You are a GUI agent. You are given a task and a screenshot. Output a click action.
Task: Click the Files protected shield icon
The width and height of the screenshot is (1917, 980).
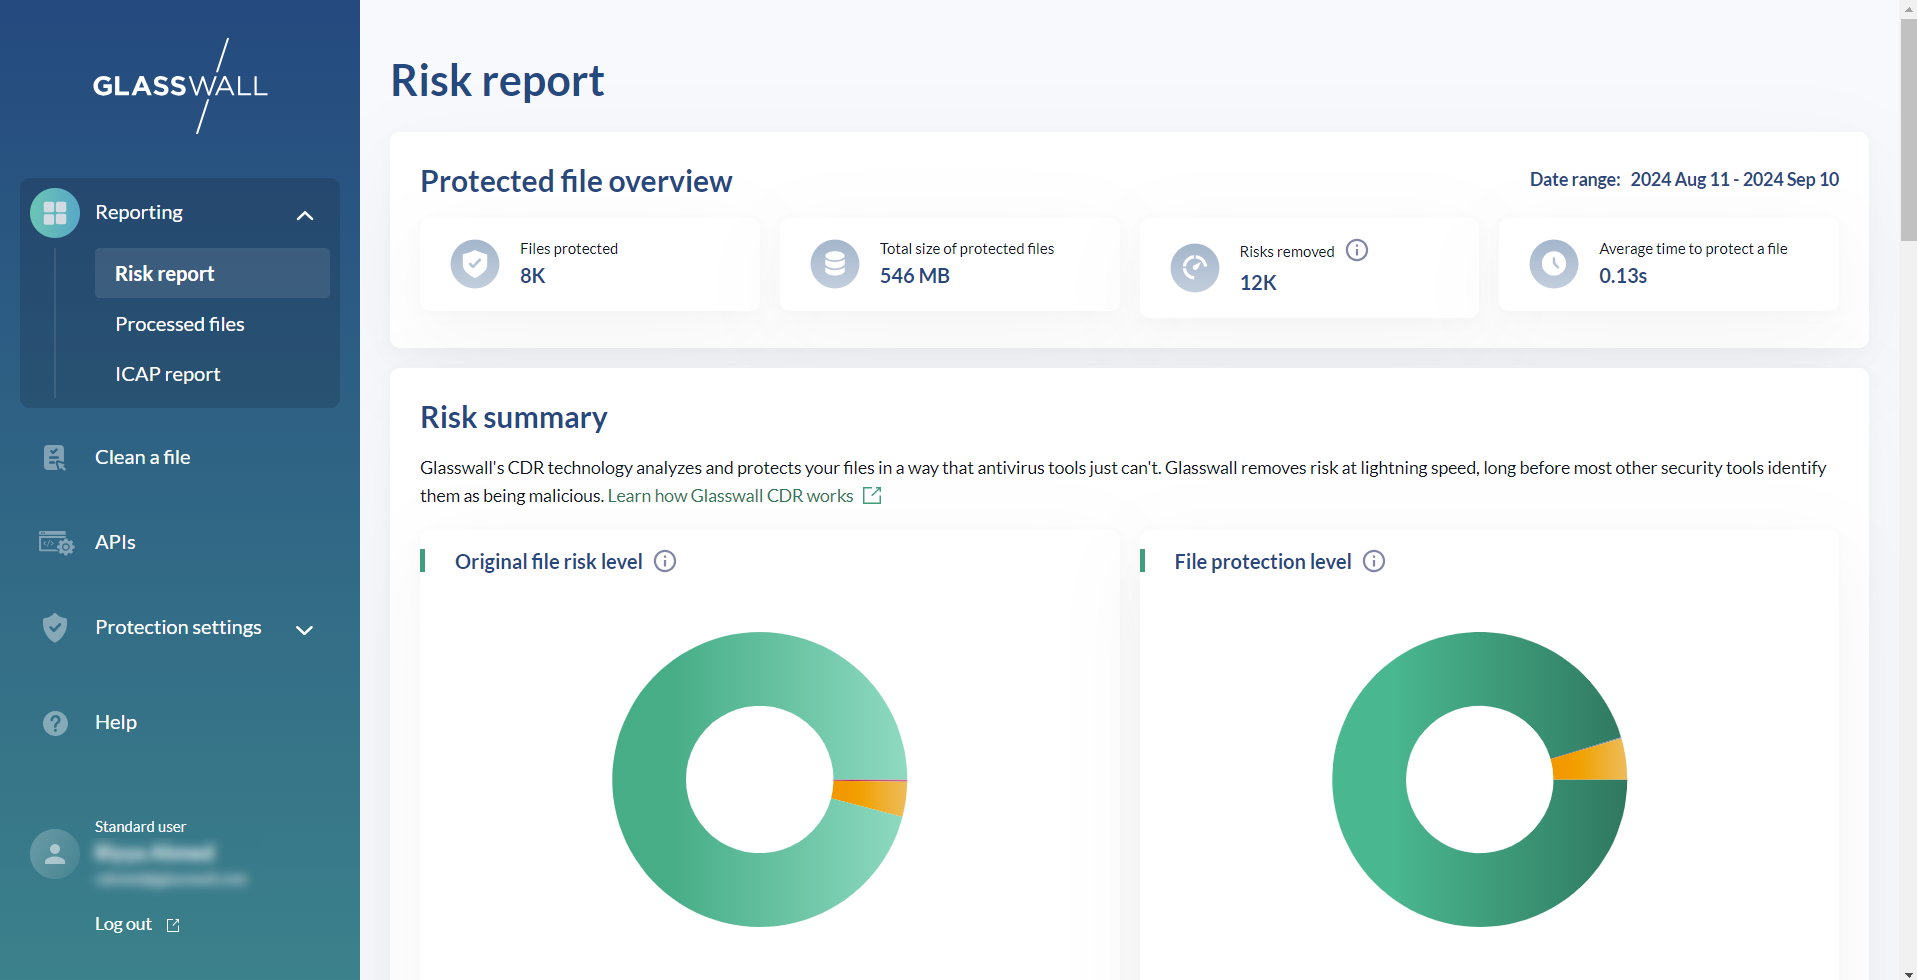coord(475,264)
